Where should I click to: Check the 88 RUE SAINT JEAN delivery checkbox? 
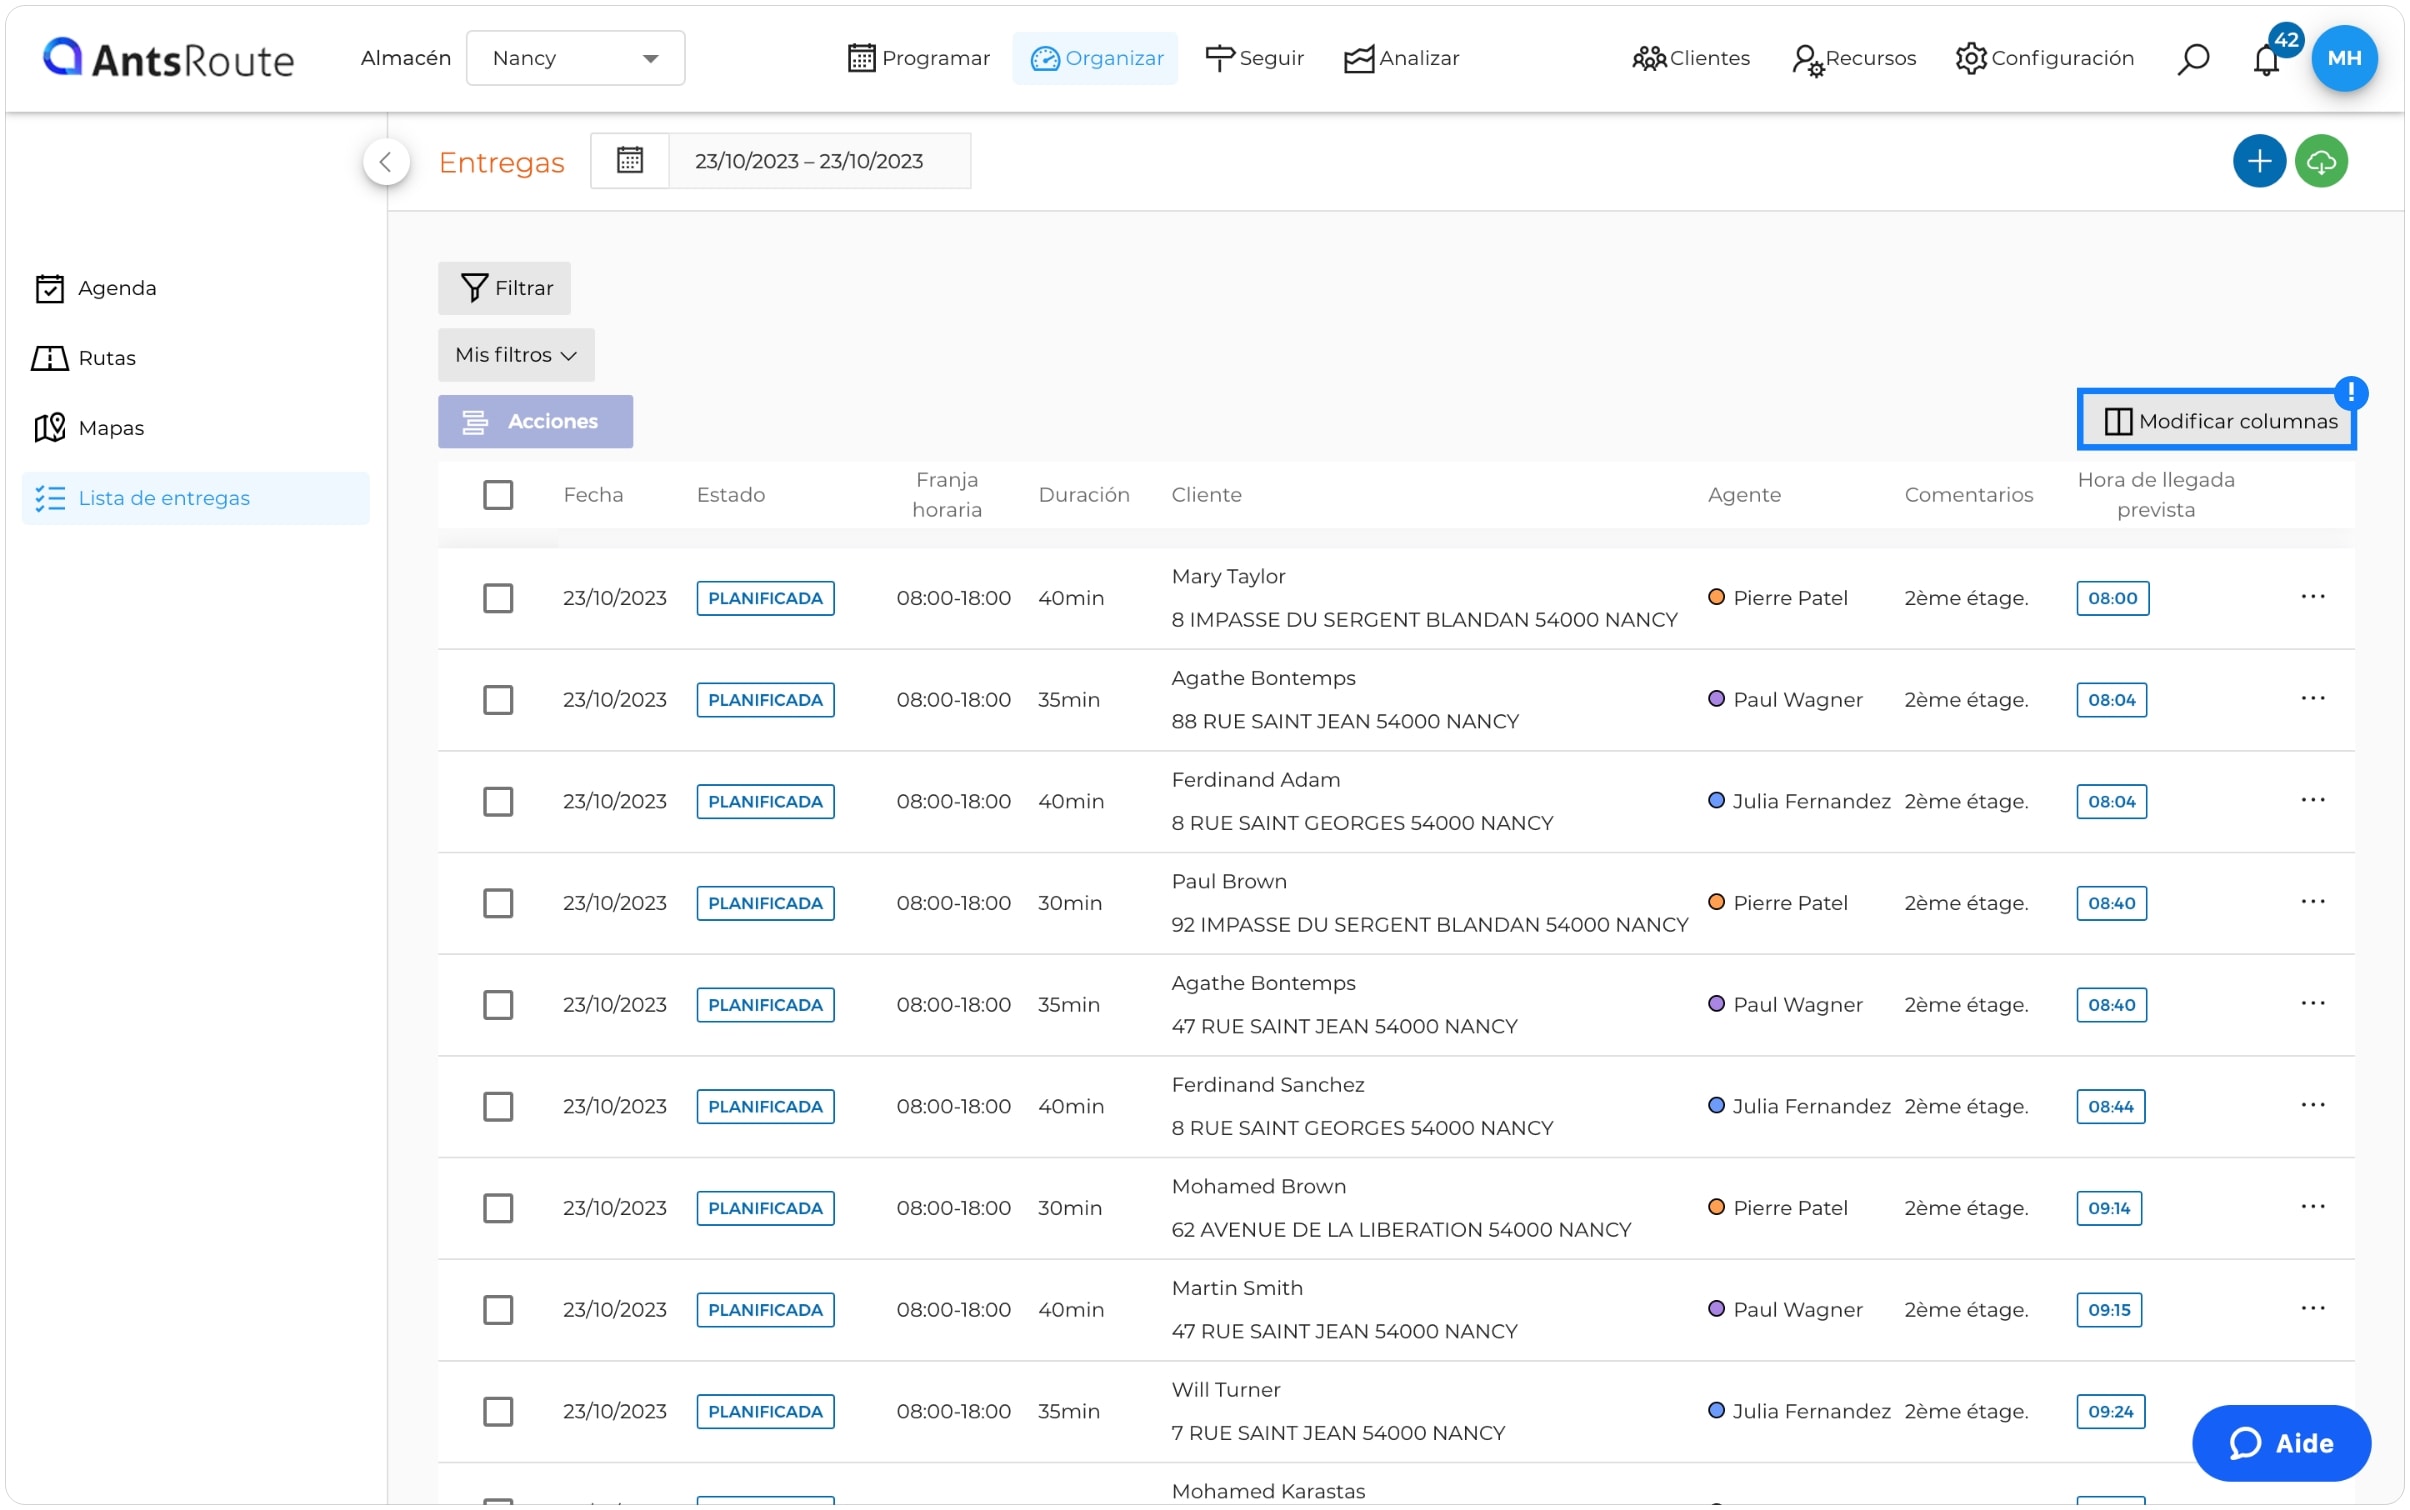(498, 700)
